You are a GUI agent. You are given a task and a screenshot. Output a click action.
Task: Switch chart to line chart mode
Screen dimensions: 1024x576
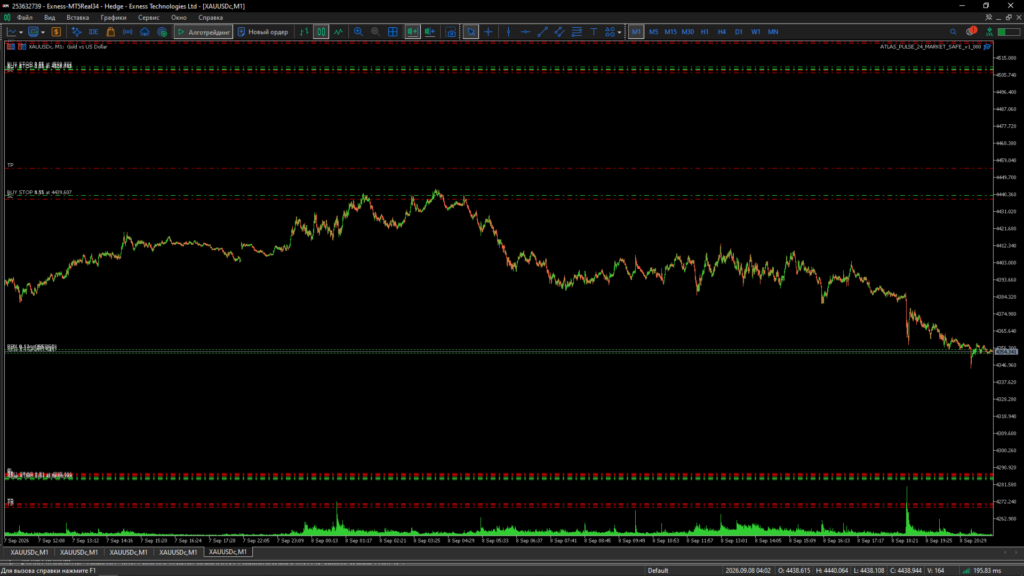click(x=338, y=32)
